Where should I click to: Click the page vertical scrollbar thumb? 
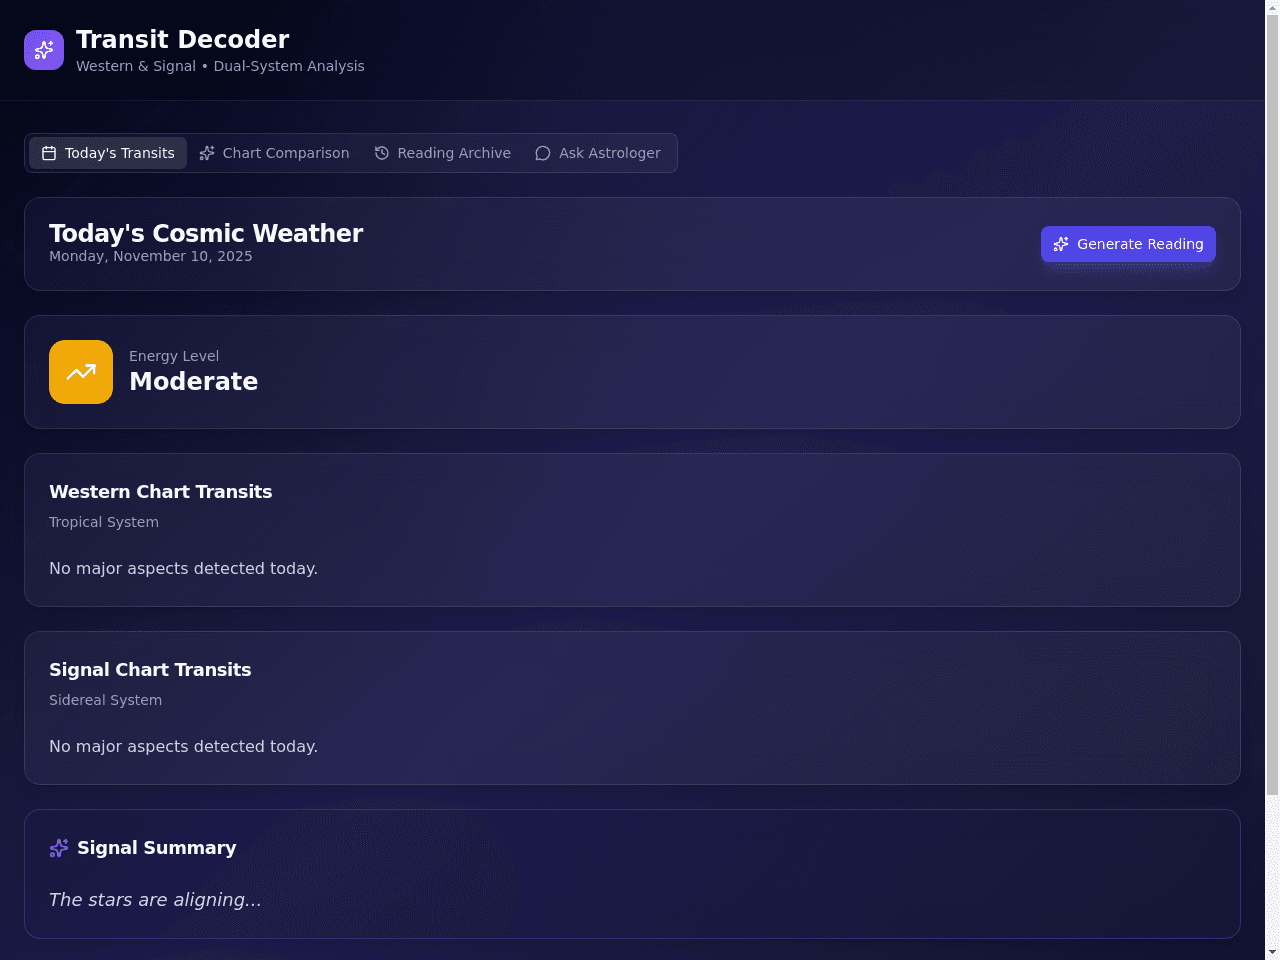(x=1272, y=405)
